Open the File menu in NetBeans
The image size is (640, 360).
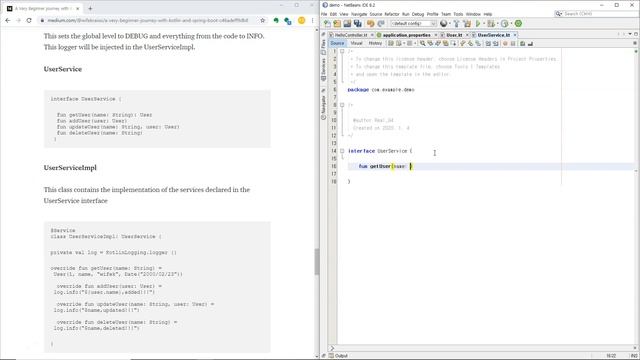click(x=324, y=14)
